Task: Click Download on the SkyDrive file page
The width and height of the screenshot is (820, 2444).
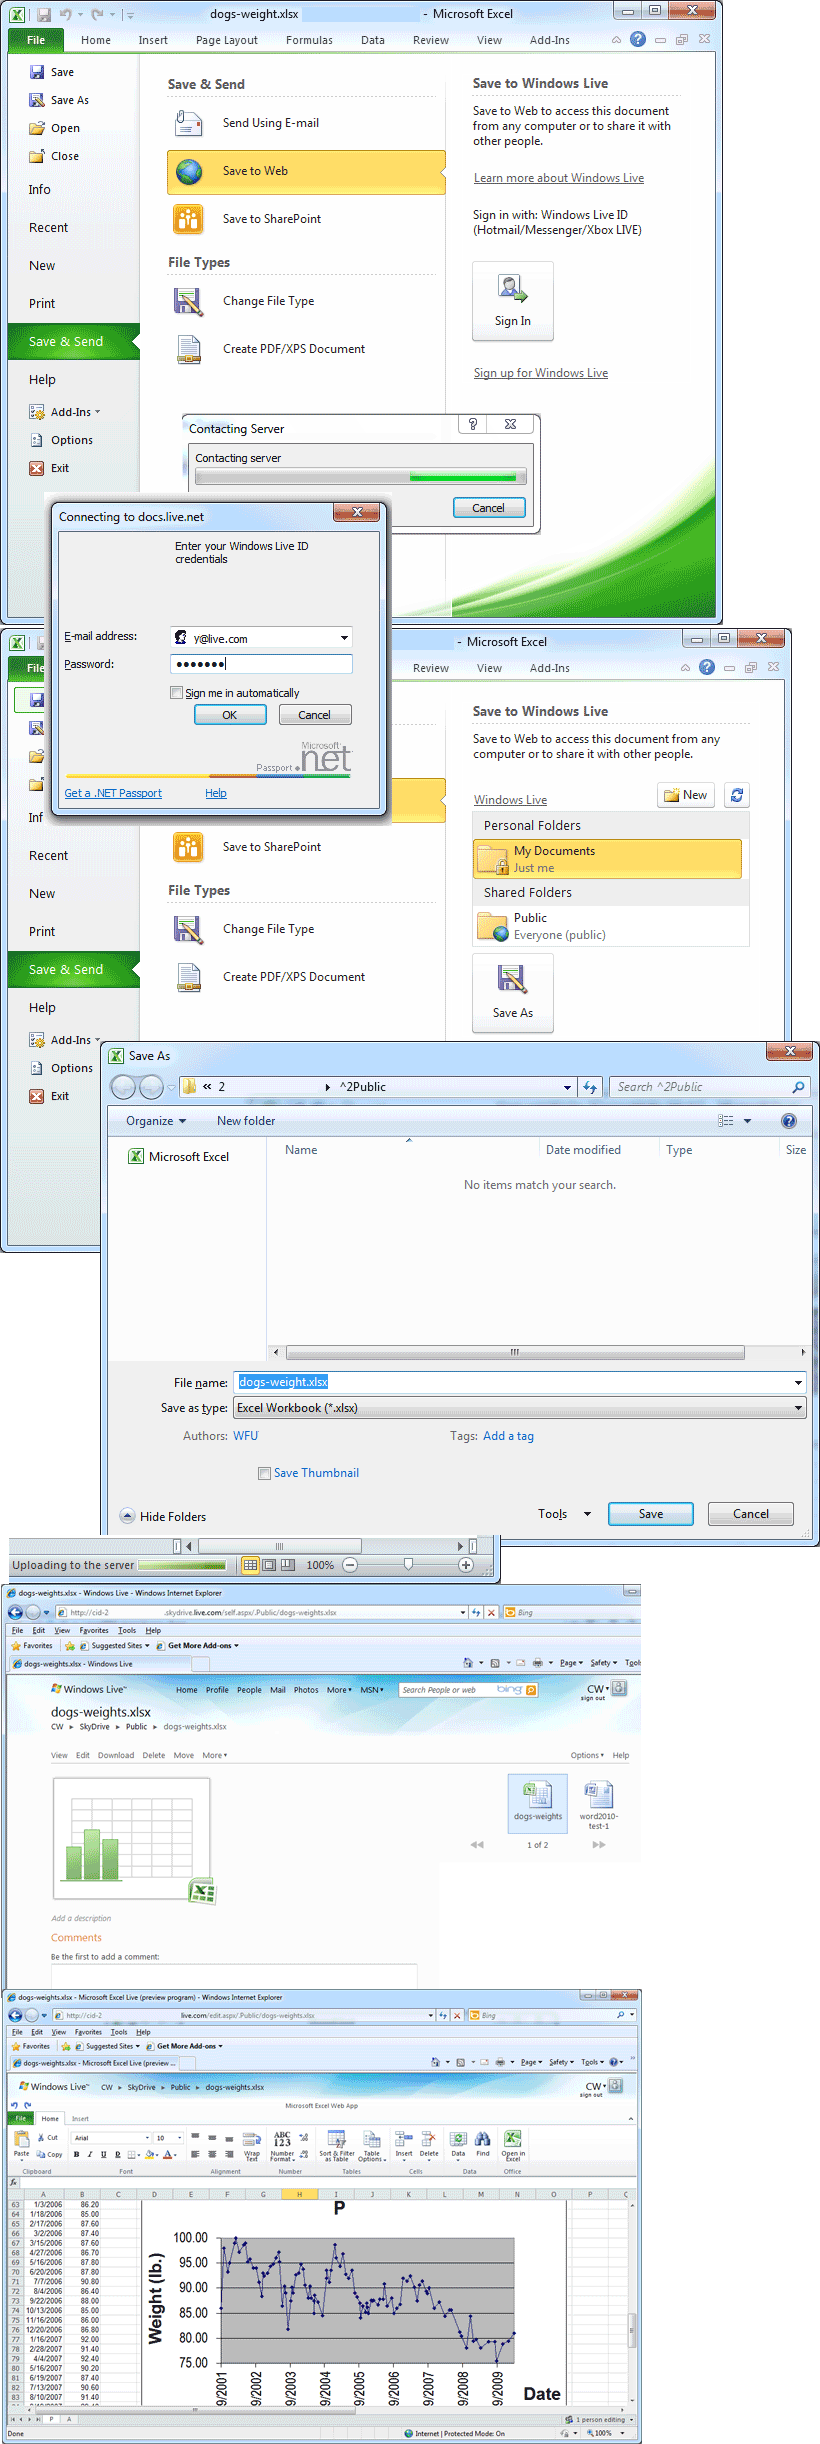Action: (116, 1755)
